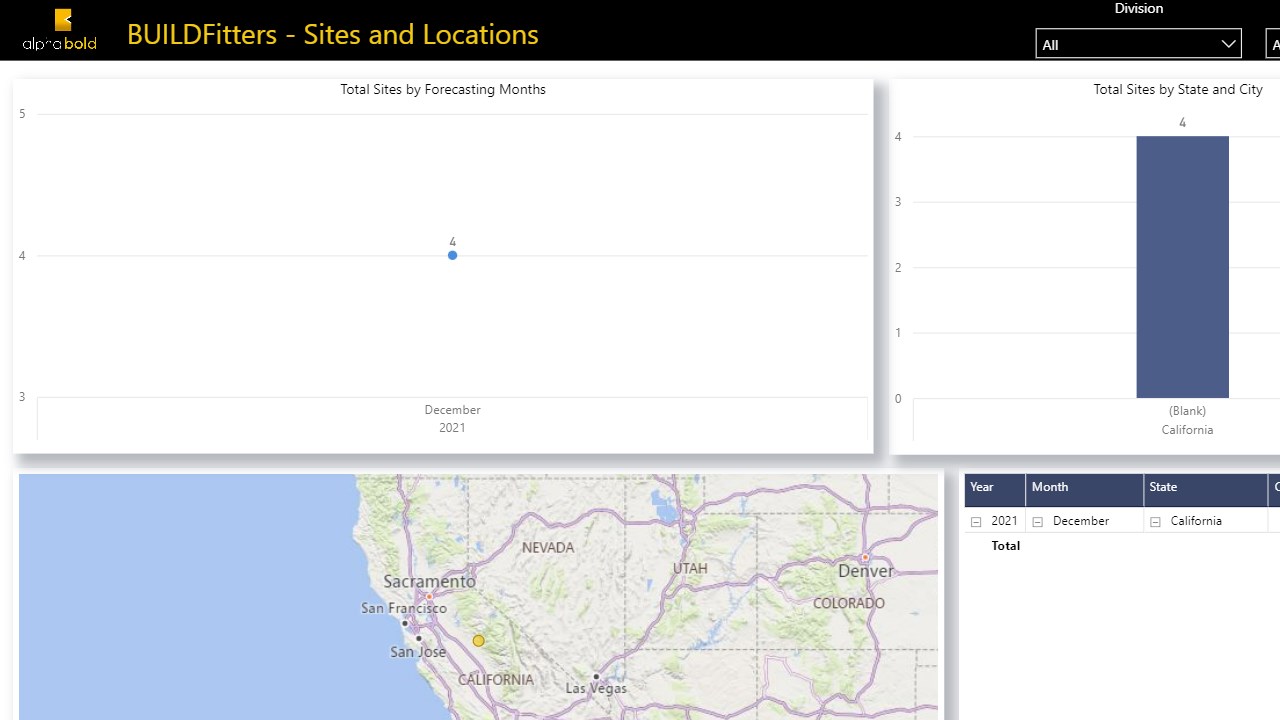The height and width of the screenshot is (720, 1280).
Task: Click the COLORADO label on map
Action: (849, 603)
